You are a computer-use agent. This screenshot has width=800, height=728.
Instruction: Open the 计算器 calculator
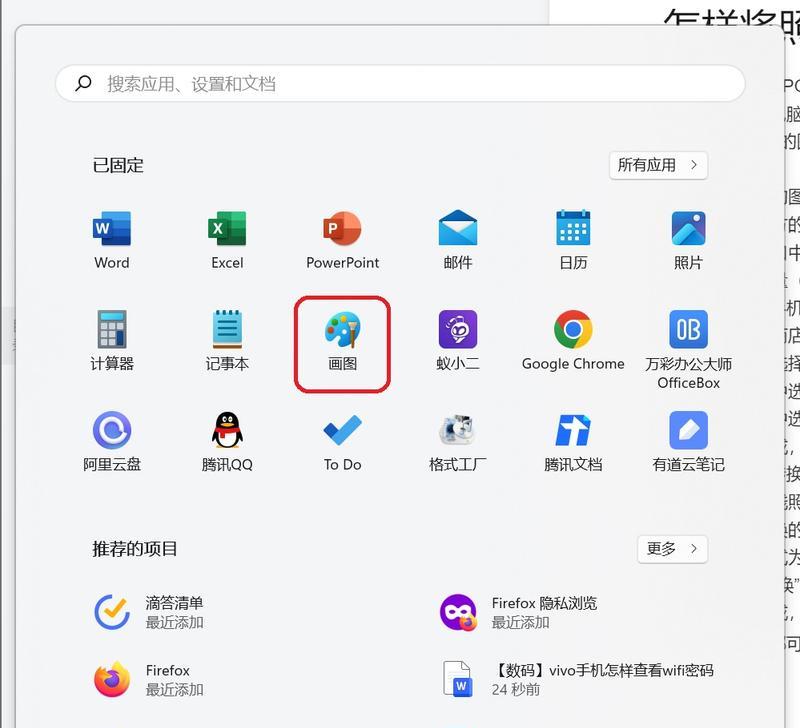(112, 341)
